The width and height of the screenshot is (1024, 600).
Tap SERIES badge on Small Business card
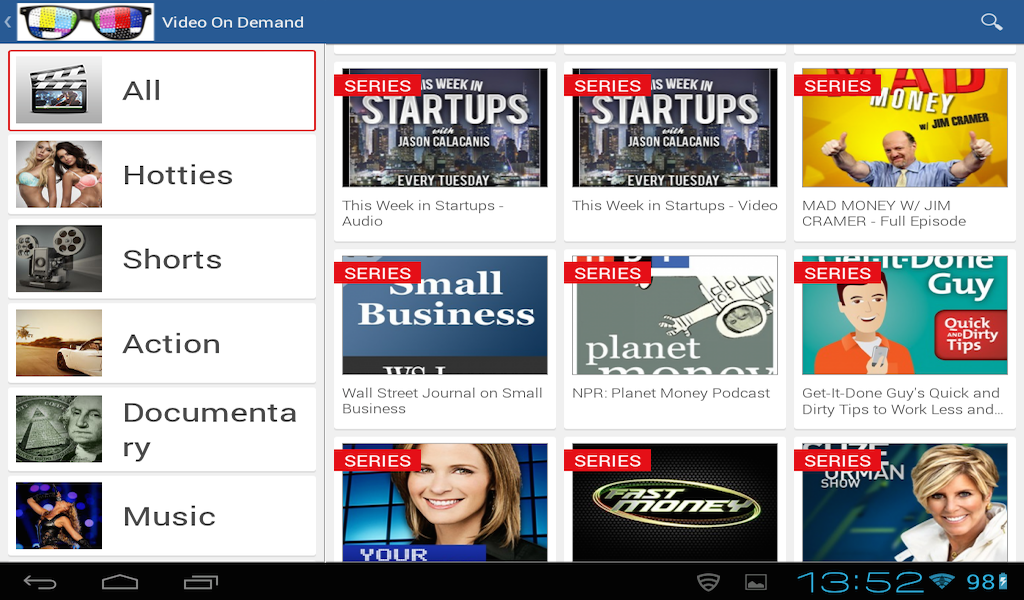click(x=377, y=273)
